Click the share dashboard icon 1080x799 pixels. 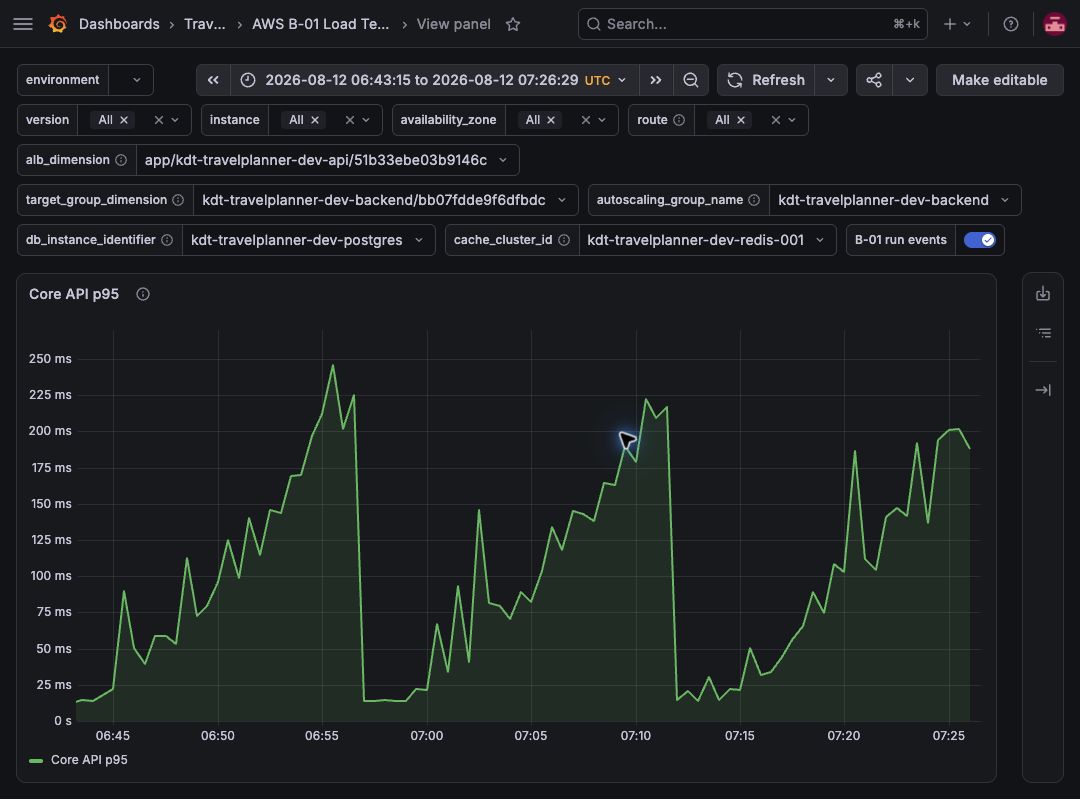874,80
